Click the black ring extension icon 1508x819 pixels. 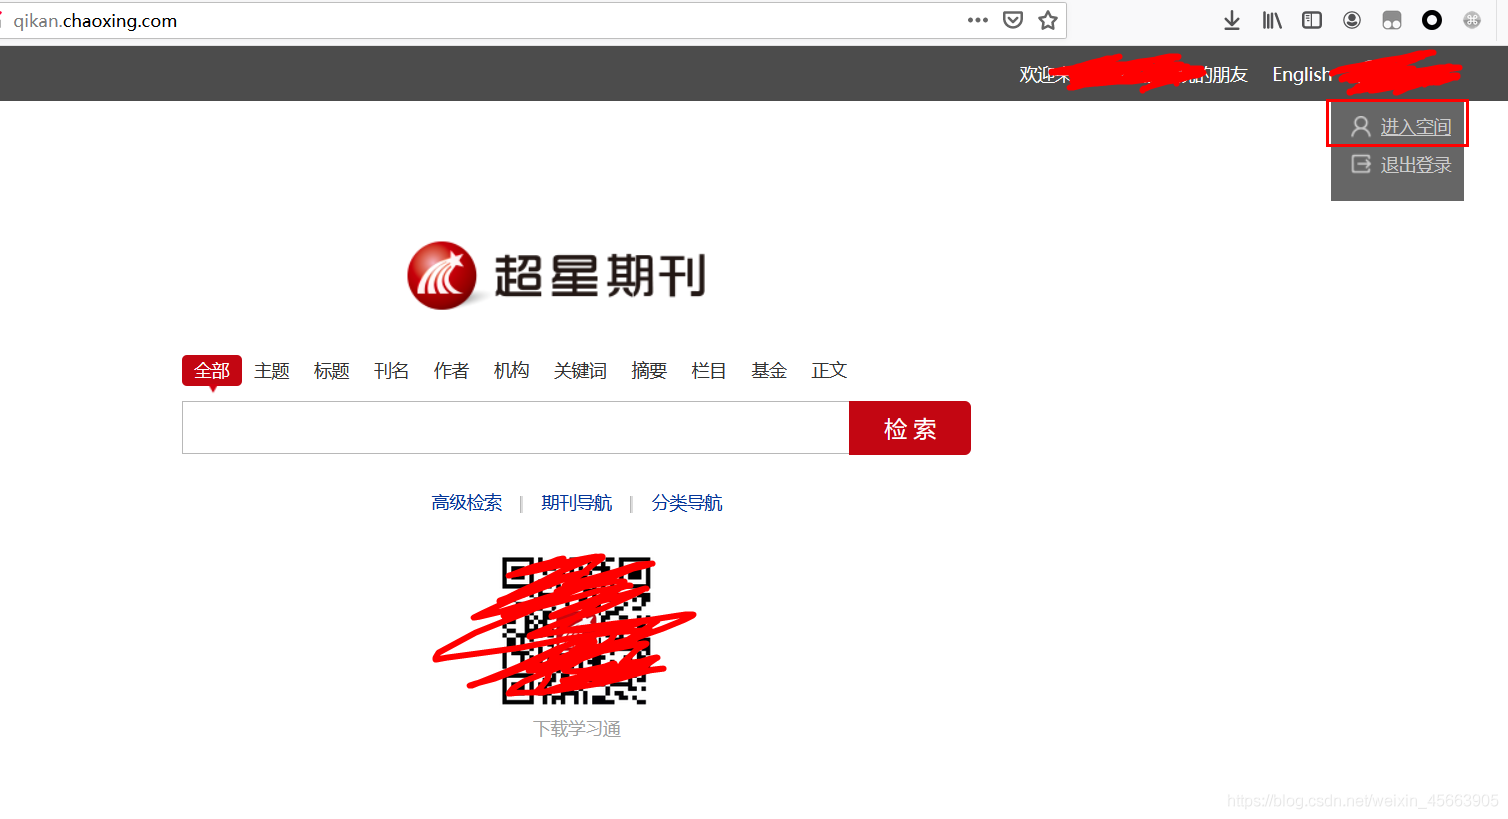(1432, 20)
